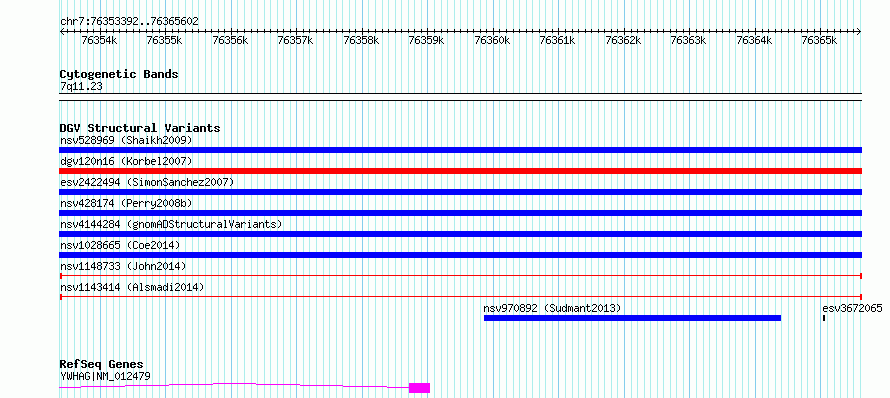Click the esv3672065 label text
The height and width of the screenshot is (398, 890).
[x=852, y=308]
